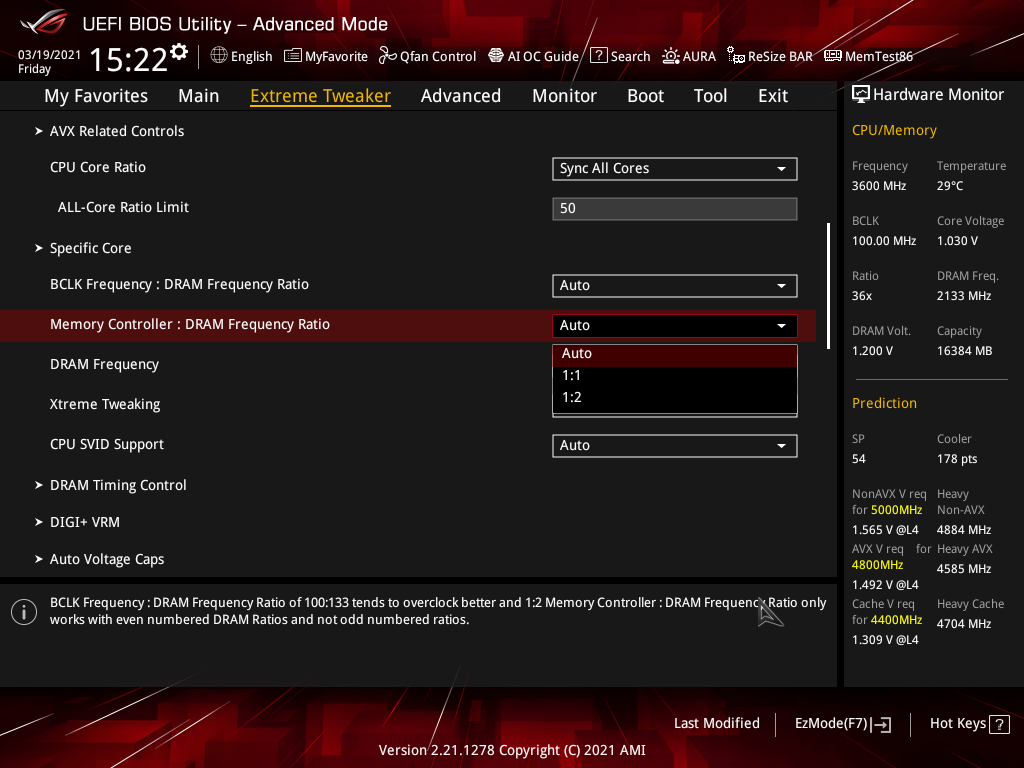Viewport: 1024px width, 768px height.
Task: Open the Tool tab
Action: [x=711, y=96]
